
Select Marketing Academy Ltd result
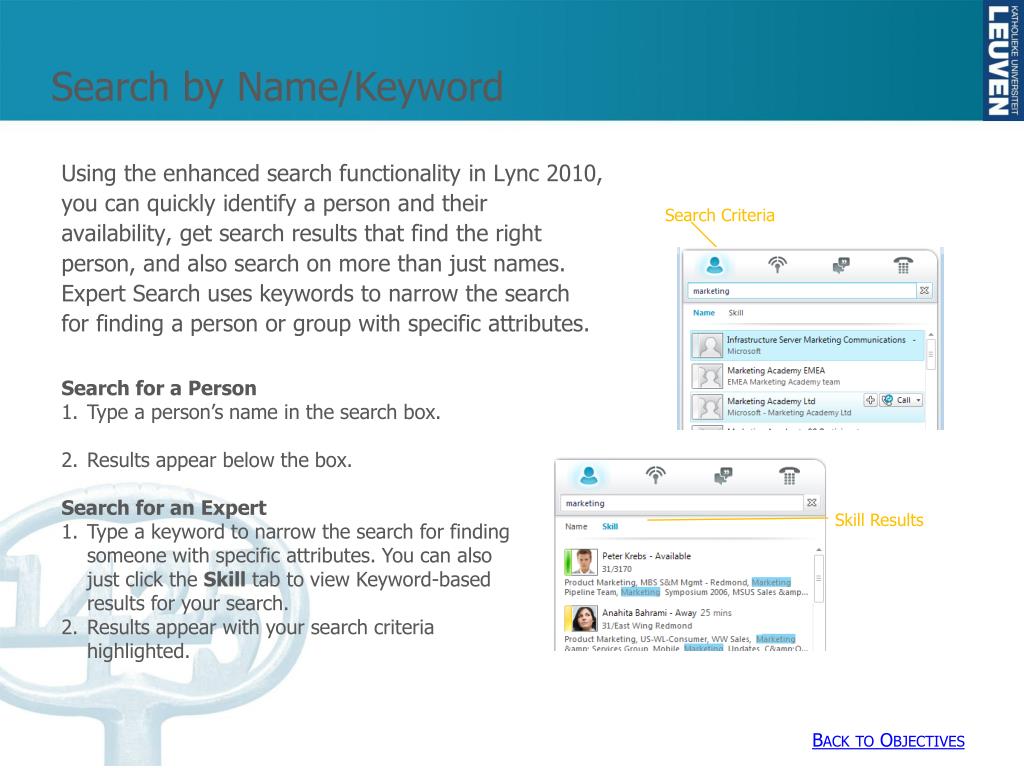808,407
